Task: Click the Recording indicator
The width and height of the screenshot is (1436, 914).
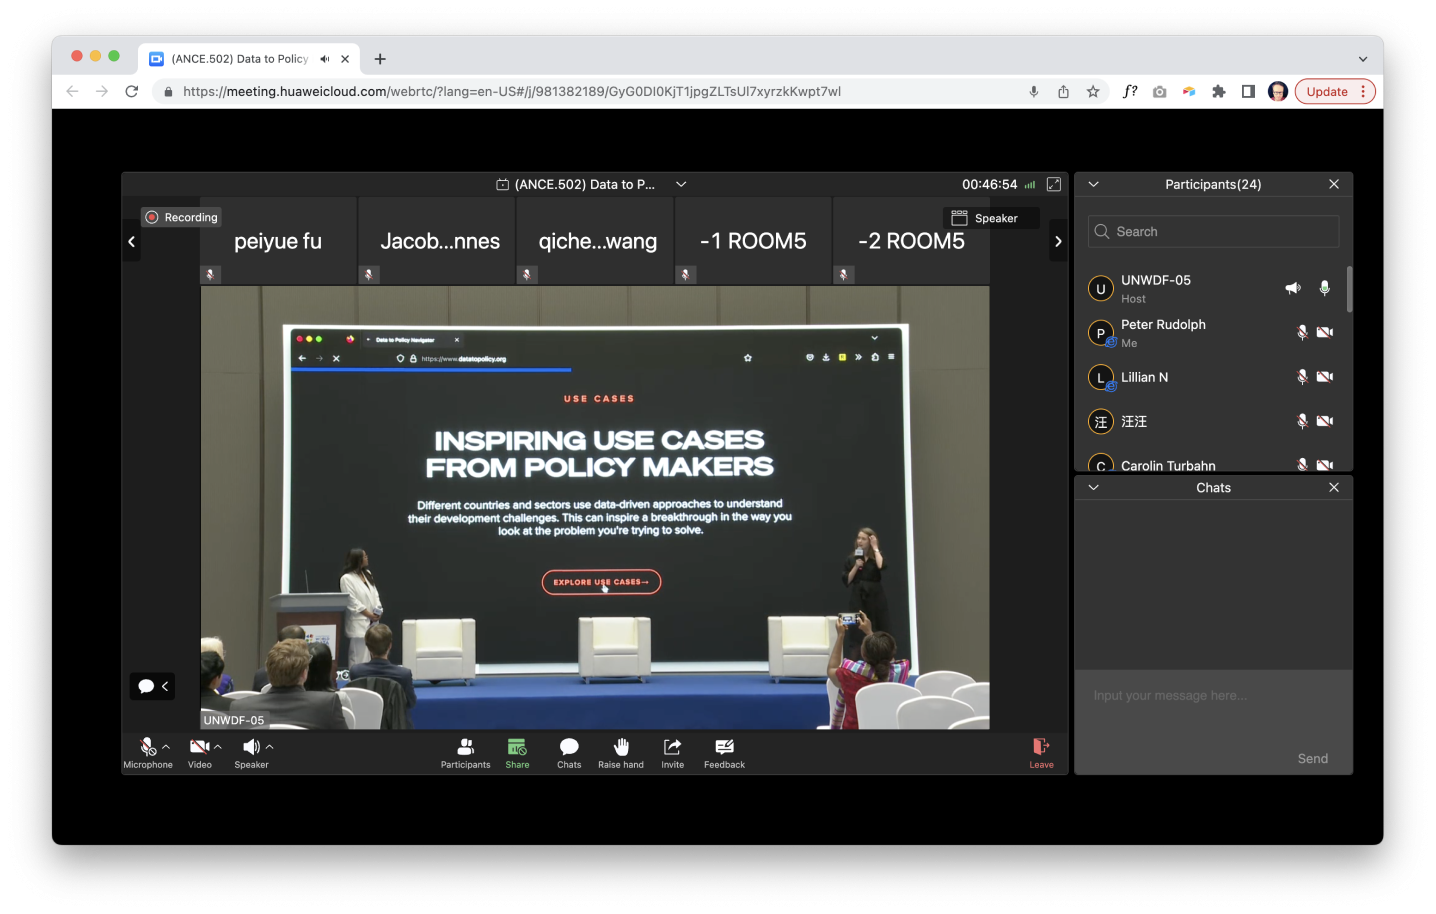Action: point(181,217)
